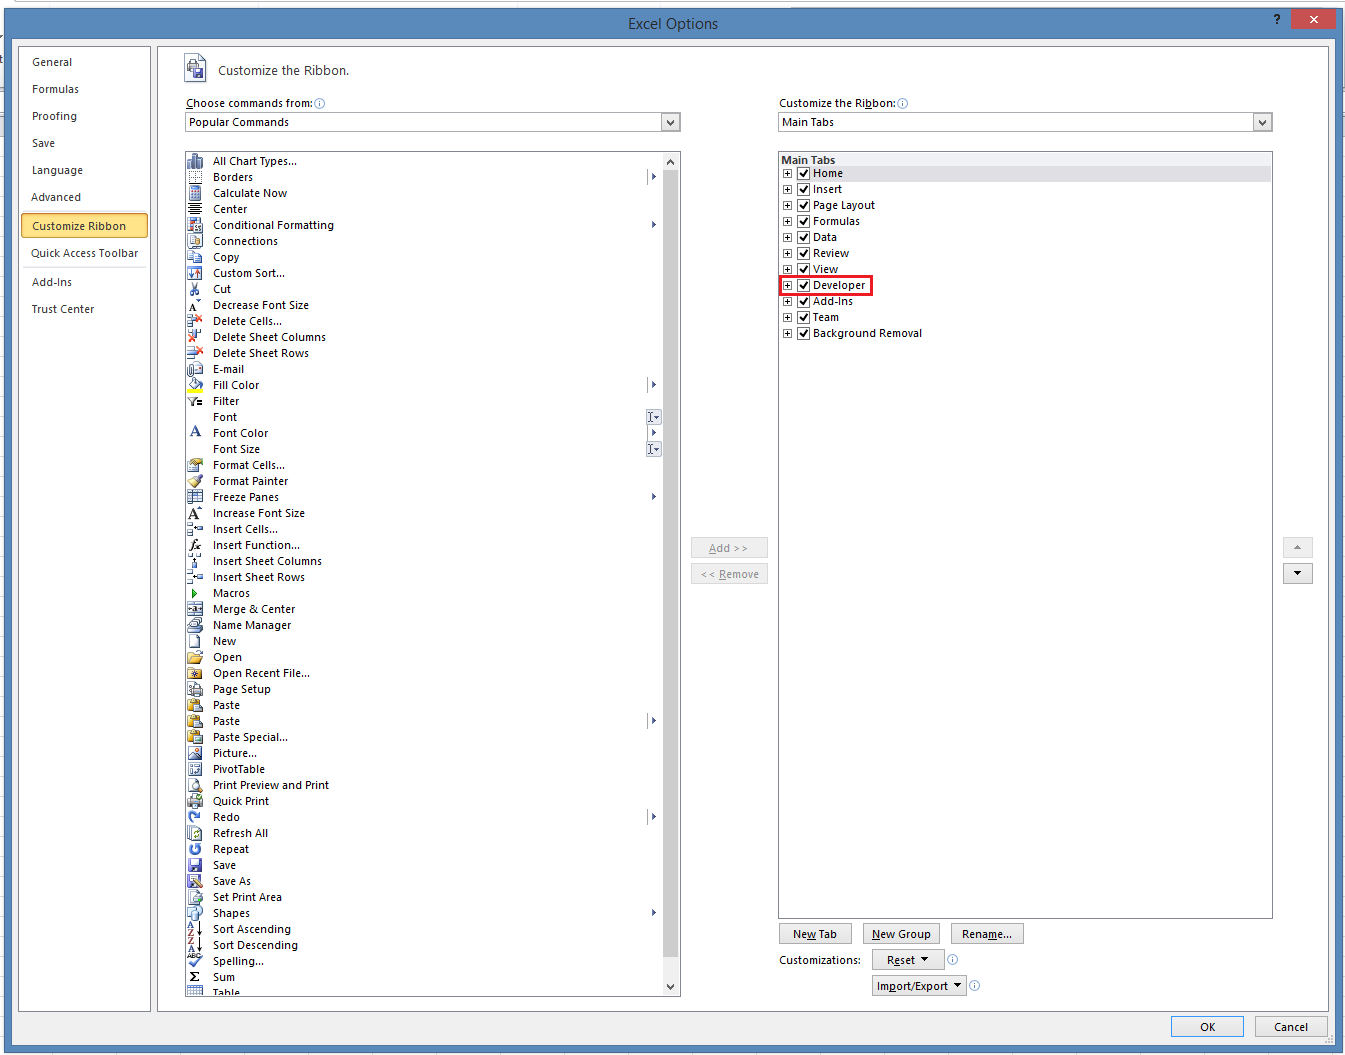Click the Macros play icon
Viewport: 1345px width, 1055px height.
pos(195,593)
